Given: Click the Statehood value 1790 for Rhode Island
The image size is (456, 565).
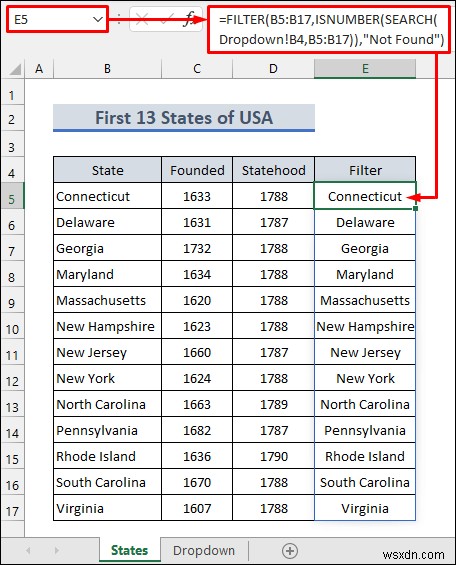Looking at the screenshot, I should click(x=274, y=456).
